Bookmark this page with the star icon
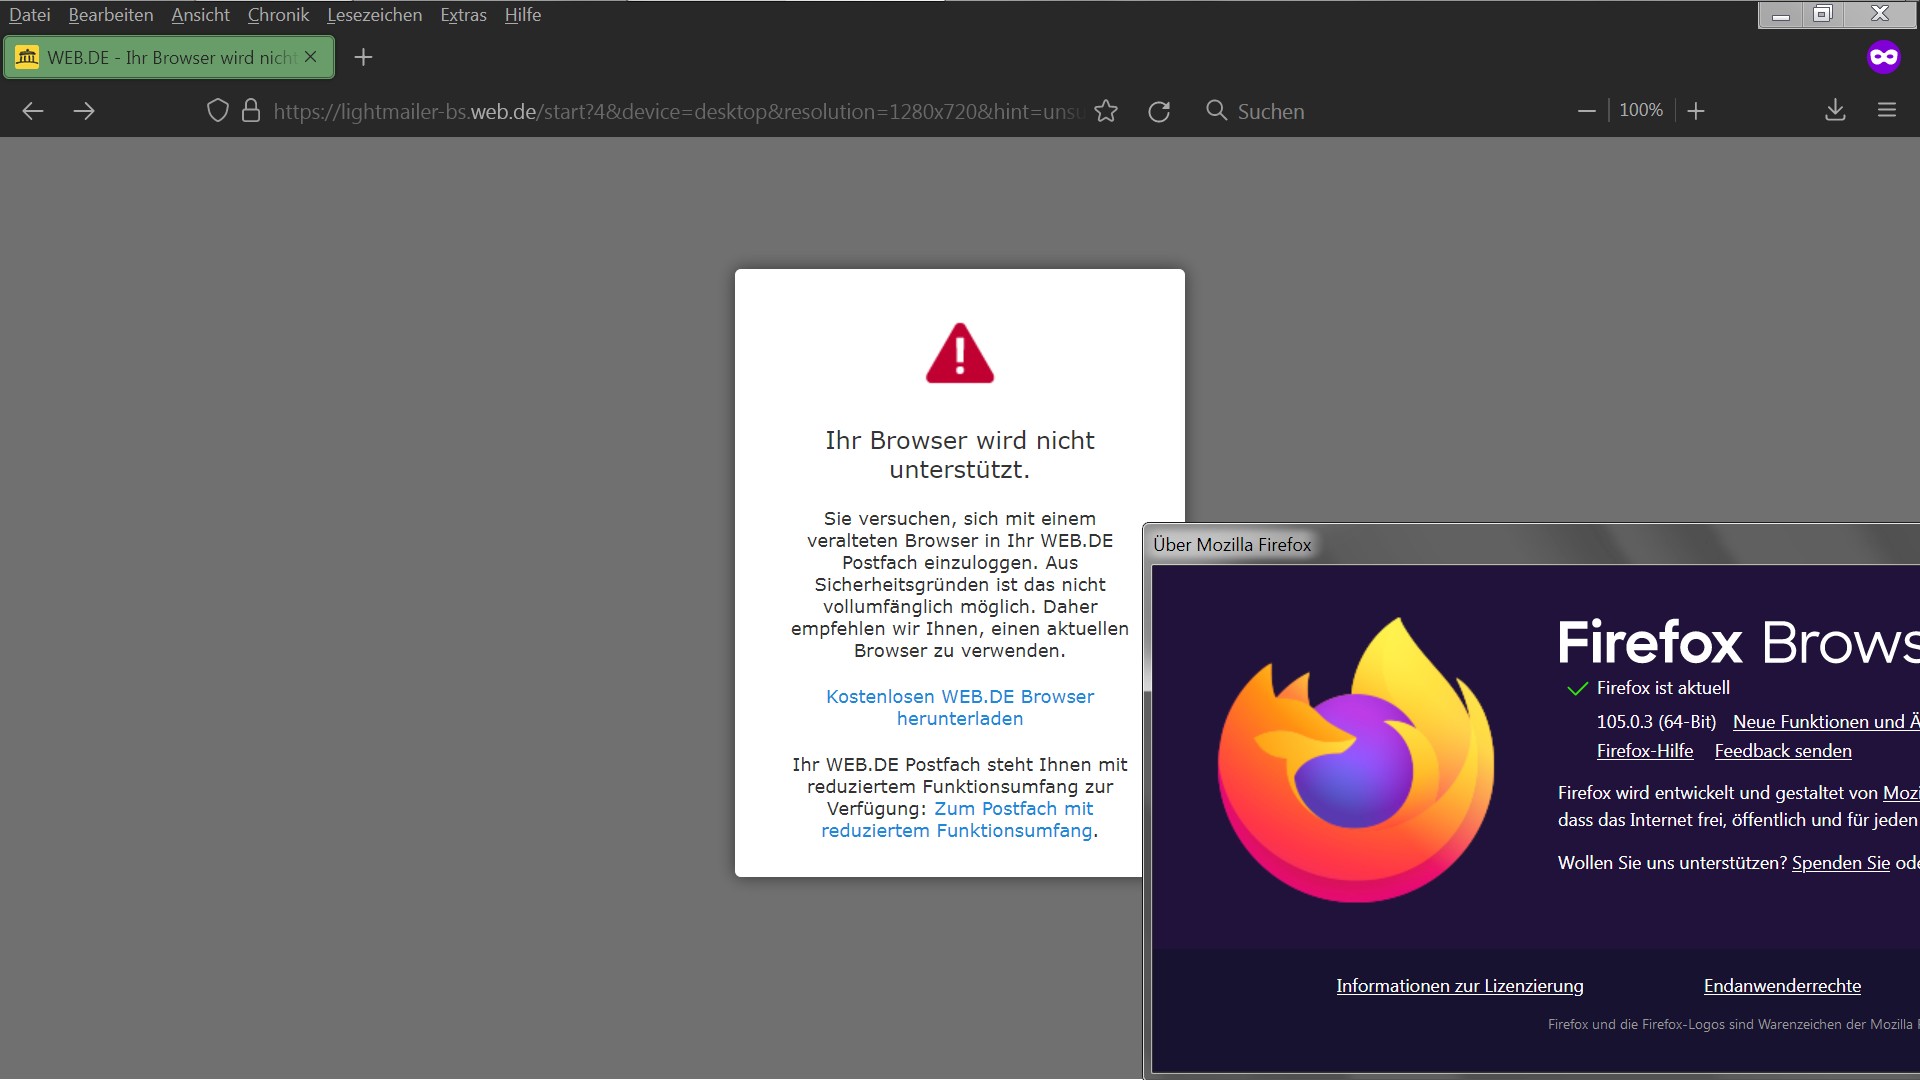1920x1080 pixels. click(x=1106, y=111)
